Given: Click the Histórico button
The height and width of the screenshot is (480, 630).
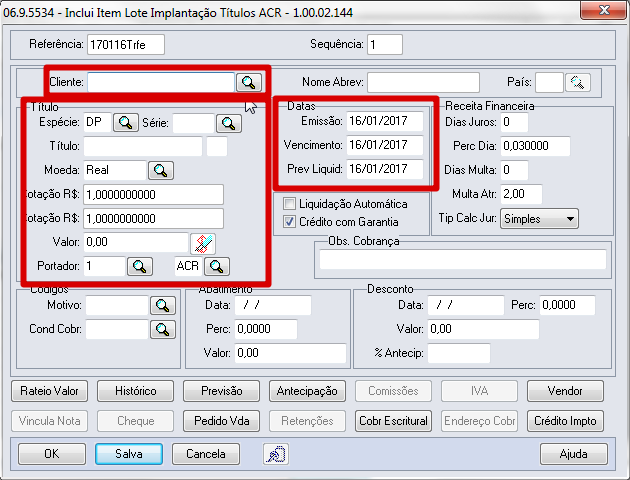Looking at the screenshot, I should tap(135, 391).
